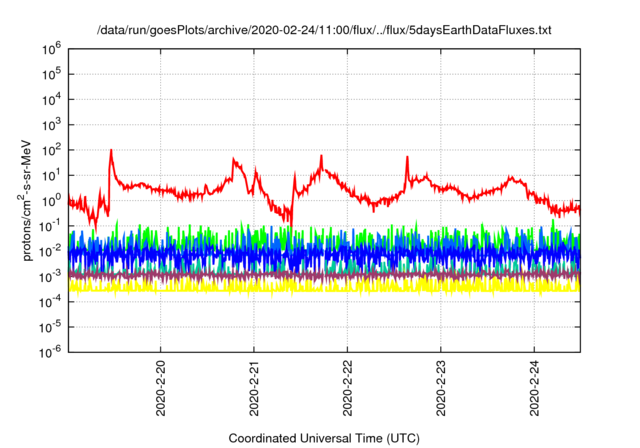Click the 10^5 y-axis tick label
The width and height of the screenshot is (640, 448).
51,74
